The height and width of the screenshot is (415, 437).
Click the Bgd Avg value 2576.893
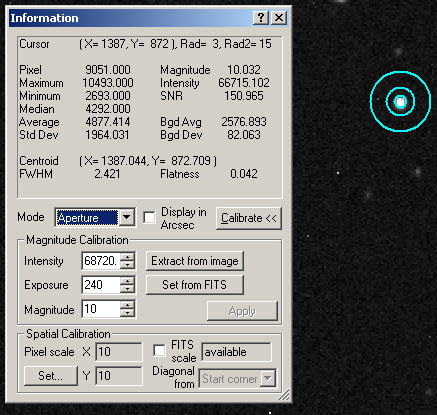click(244, 122)
